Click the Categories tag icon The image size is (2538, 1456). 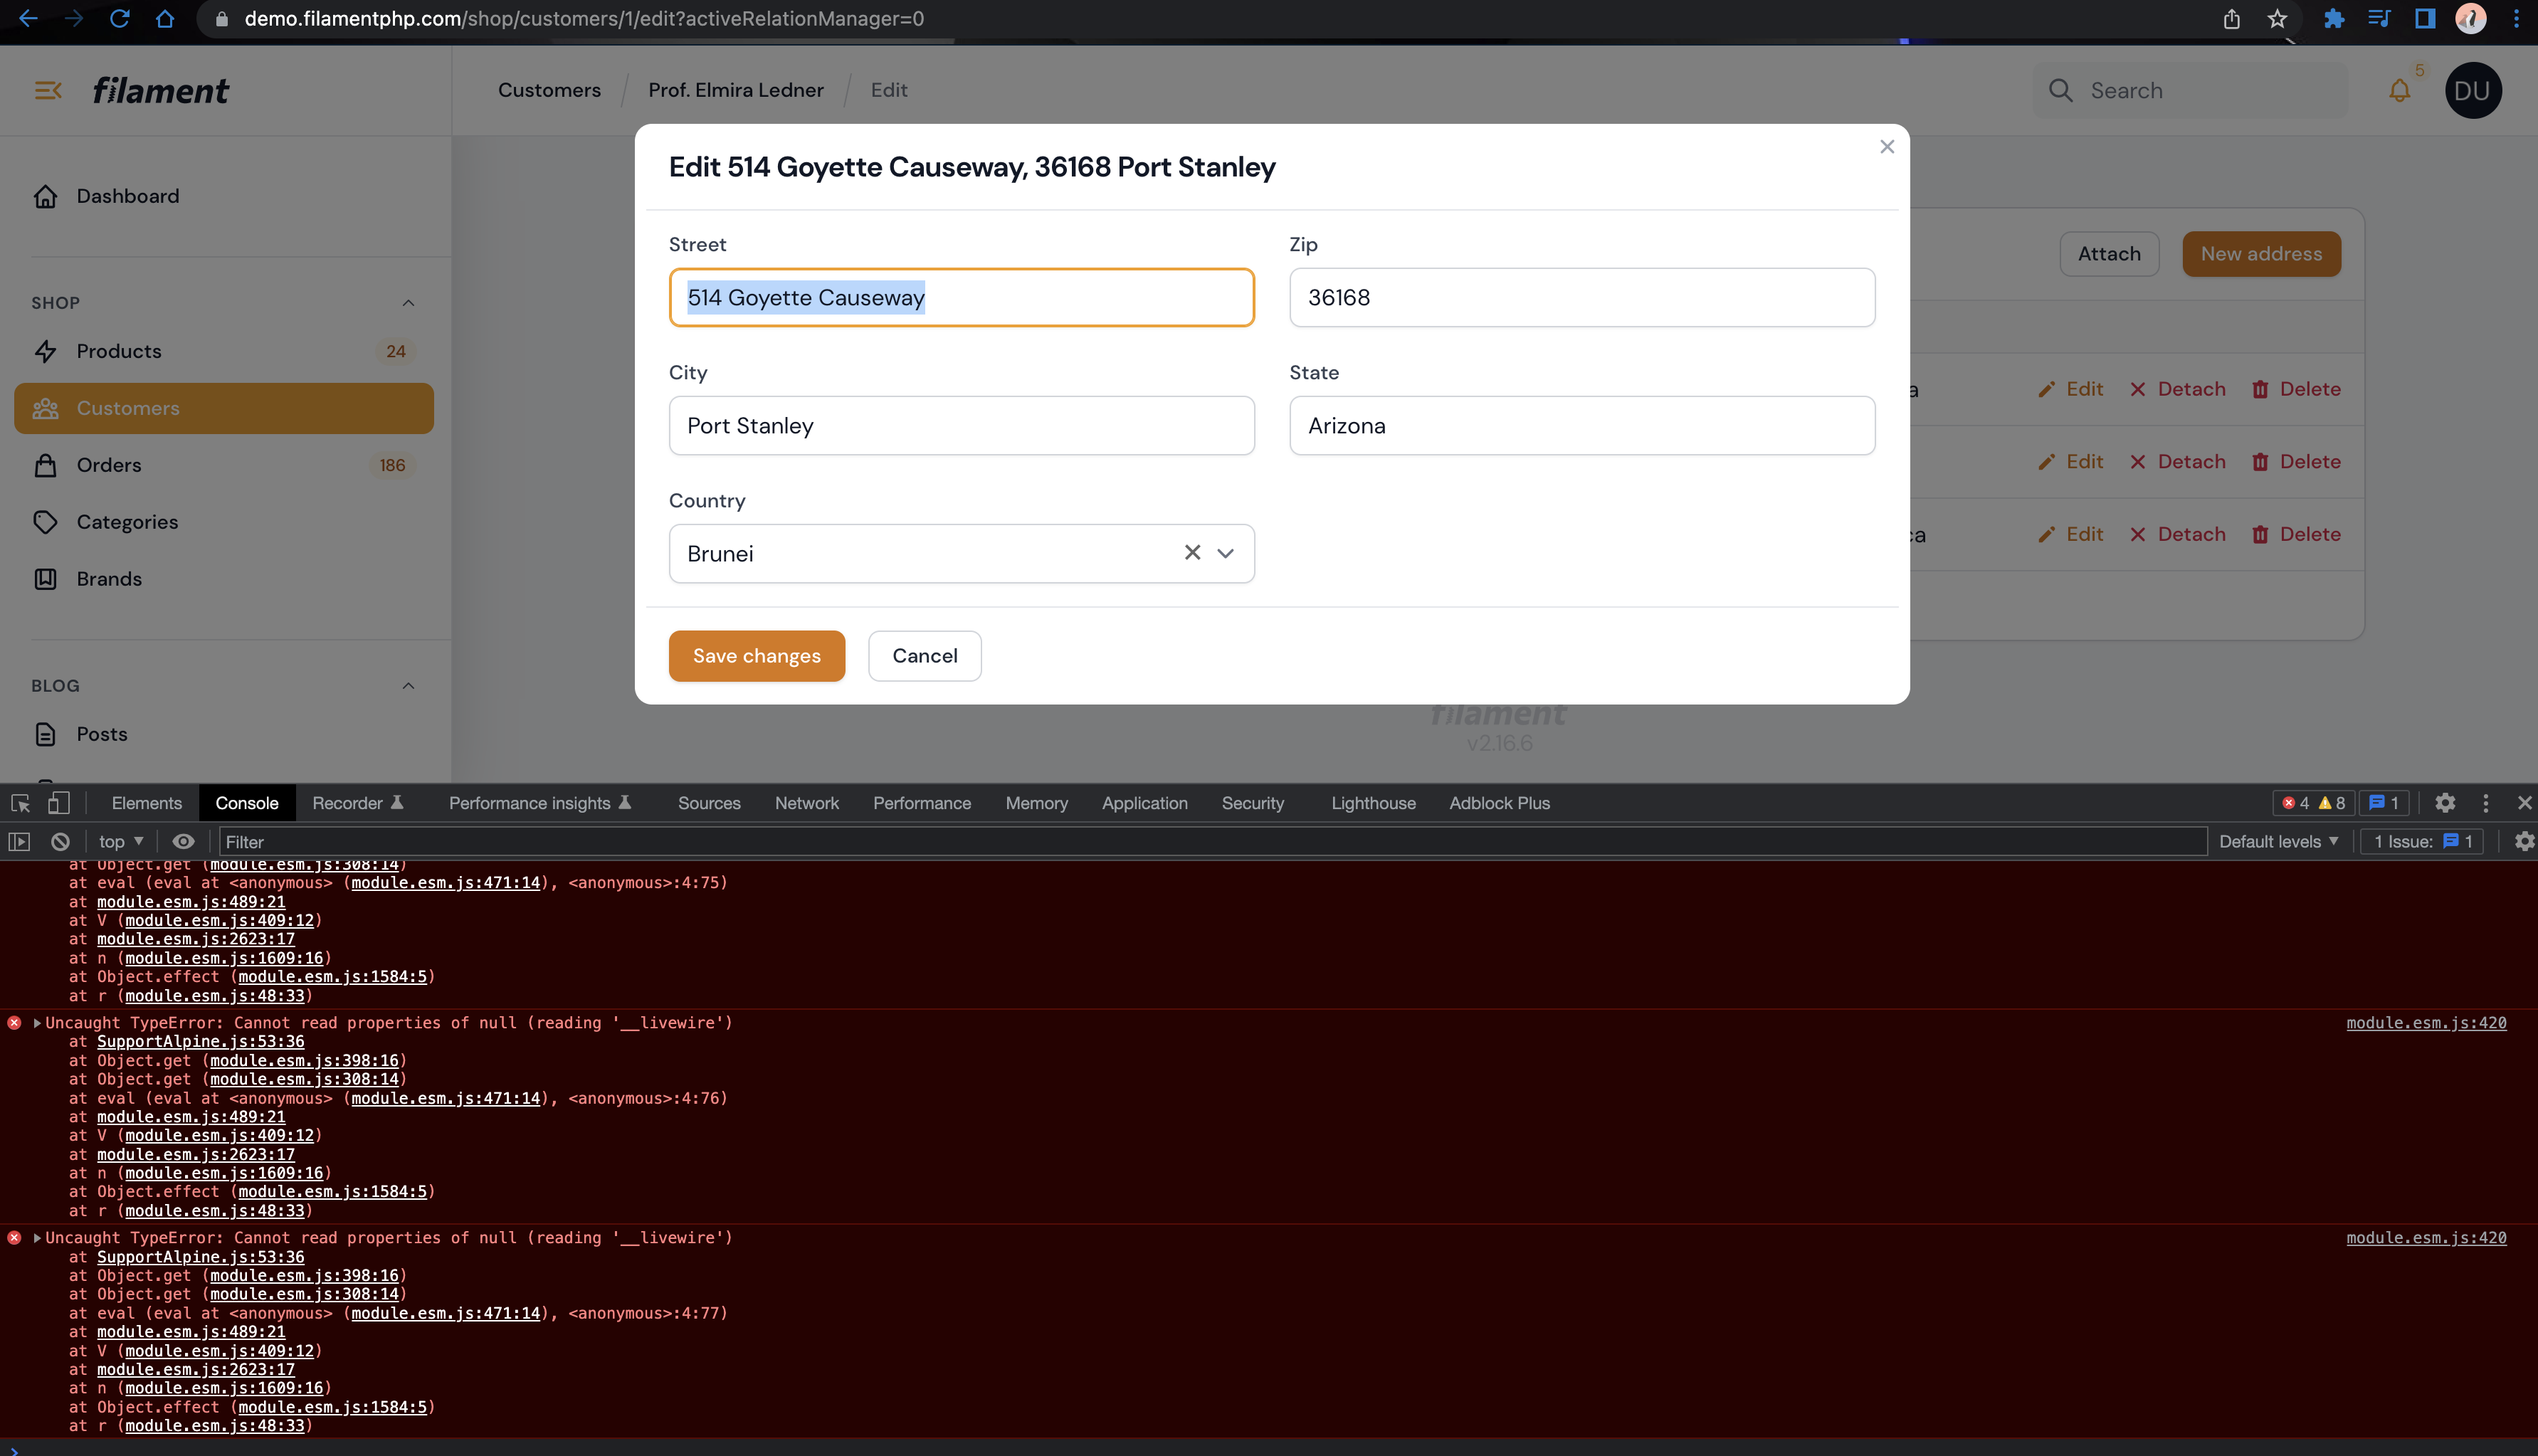click(46, 521)
